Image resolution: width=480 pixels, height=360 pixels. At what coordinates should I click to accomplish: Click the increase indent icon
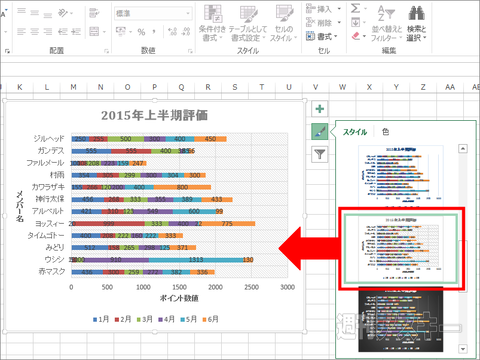coord(76,32)
